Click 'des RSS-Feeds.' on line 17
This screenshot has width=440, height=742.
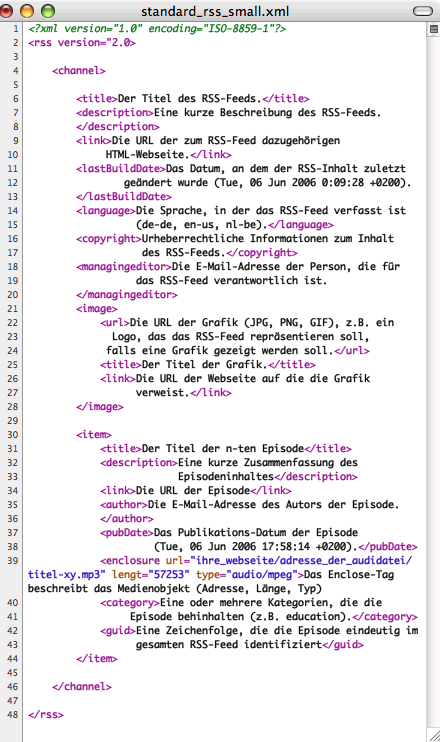(x=184, y=253)
